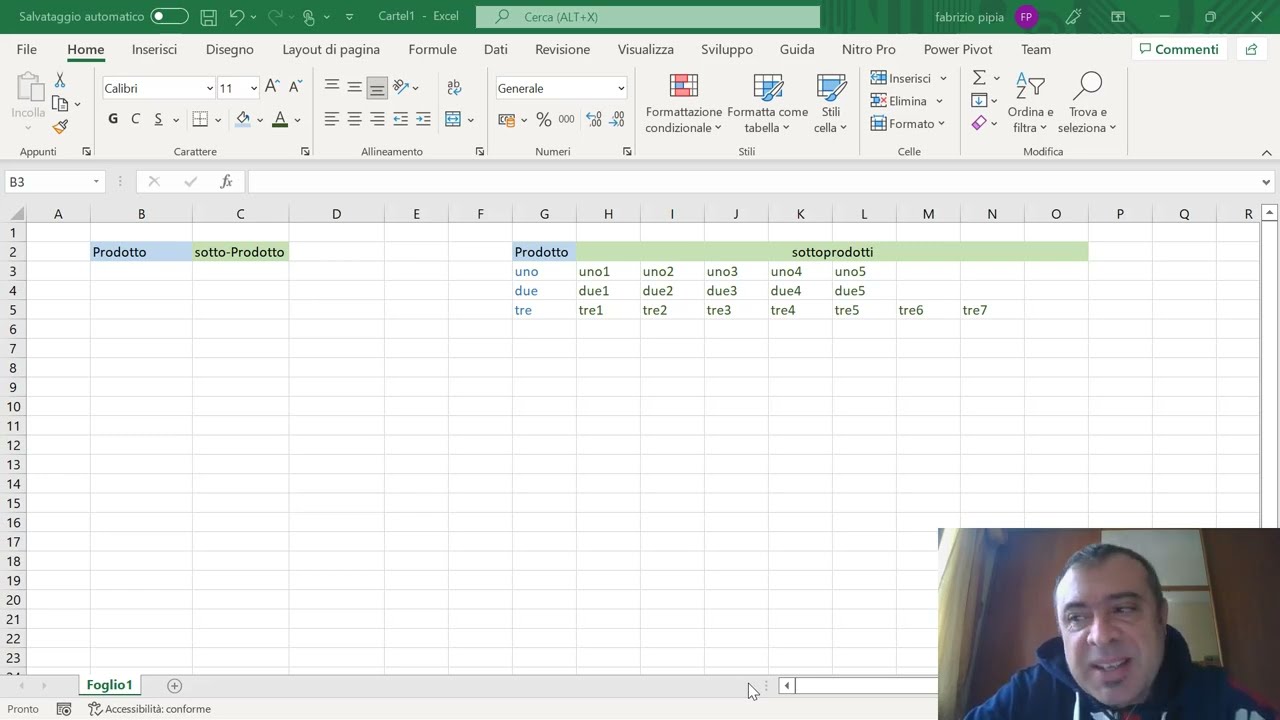Click the Borders icon

click(200, 119)
